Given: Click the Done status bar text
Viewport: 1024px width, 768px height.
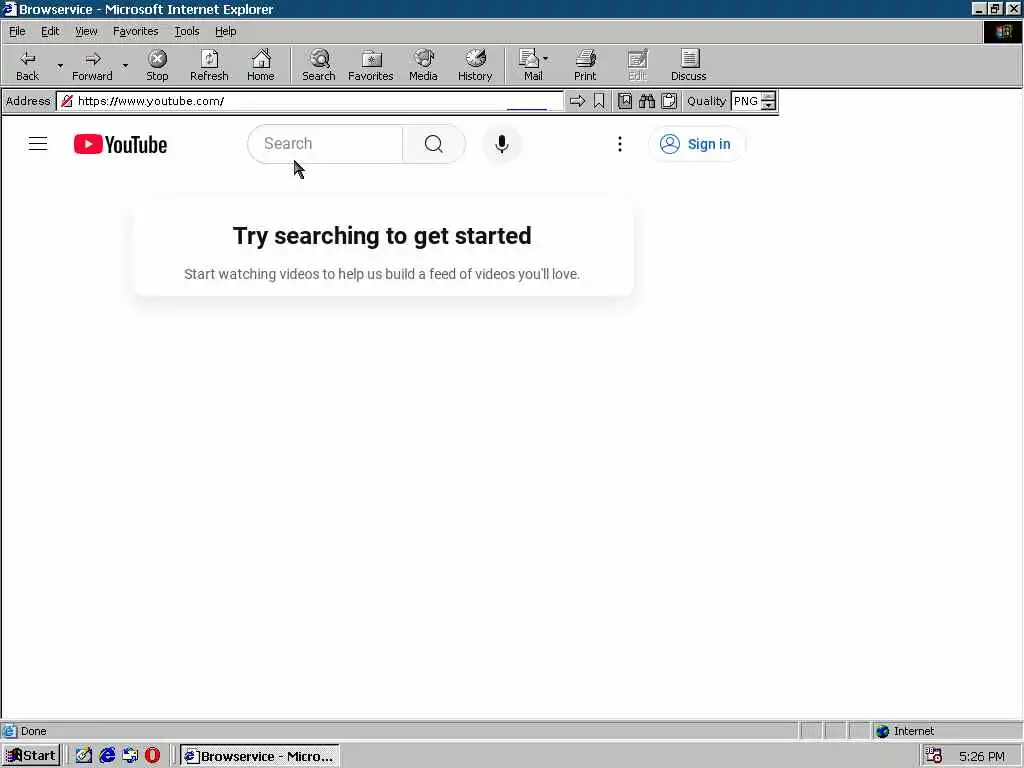Looking at the screenshot, I should pyautogui.click(x=33, y=731).
